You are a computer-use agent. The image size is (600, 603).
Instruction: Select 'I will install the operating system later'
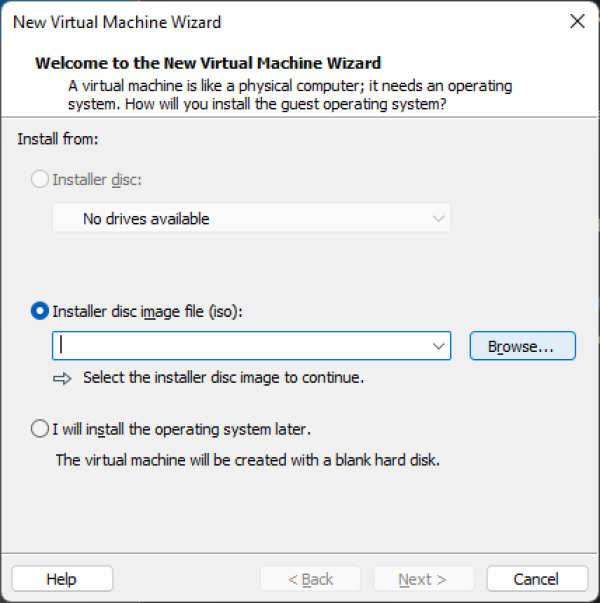[40, 429]
